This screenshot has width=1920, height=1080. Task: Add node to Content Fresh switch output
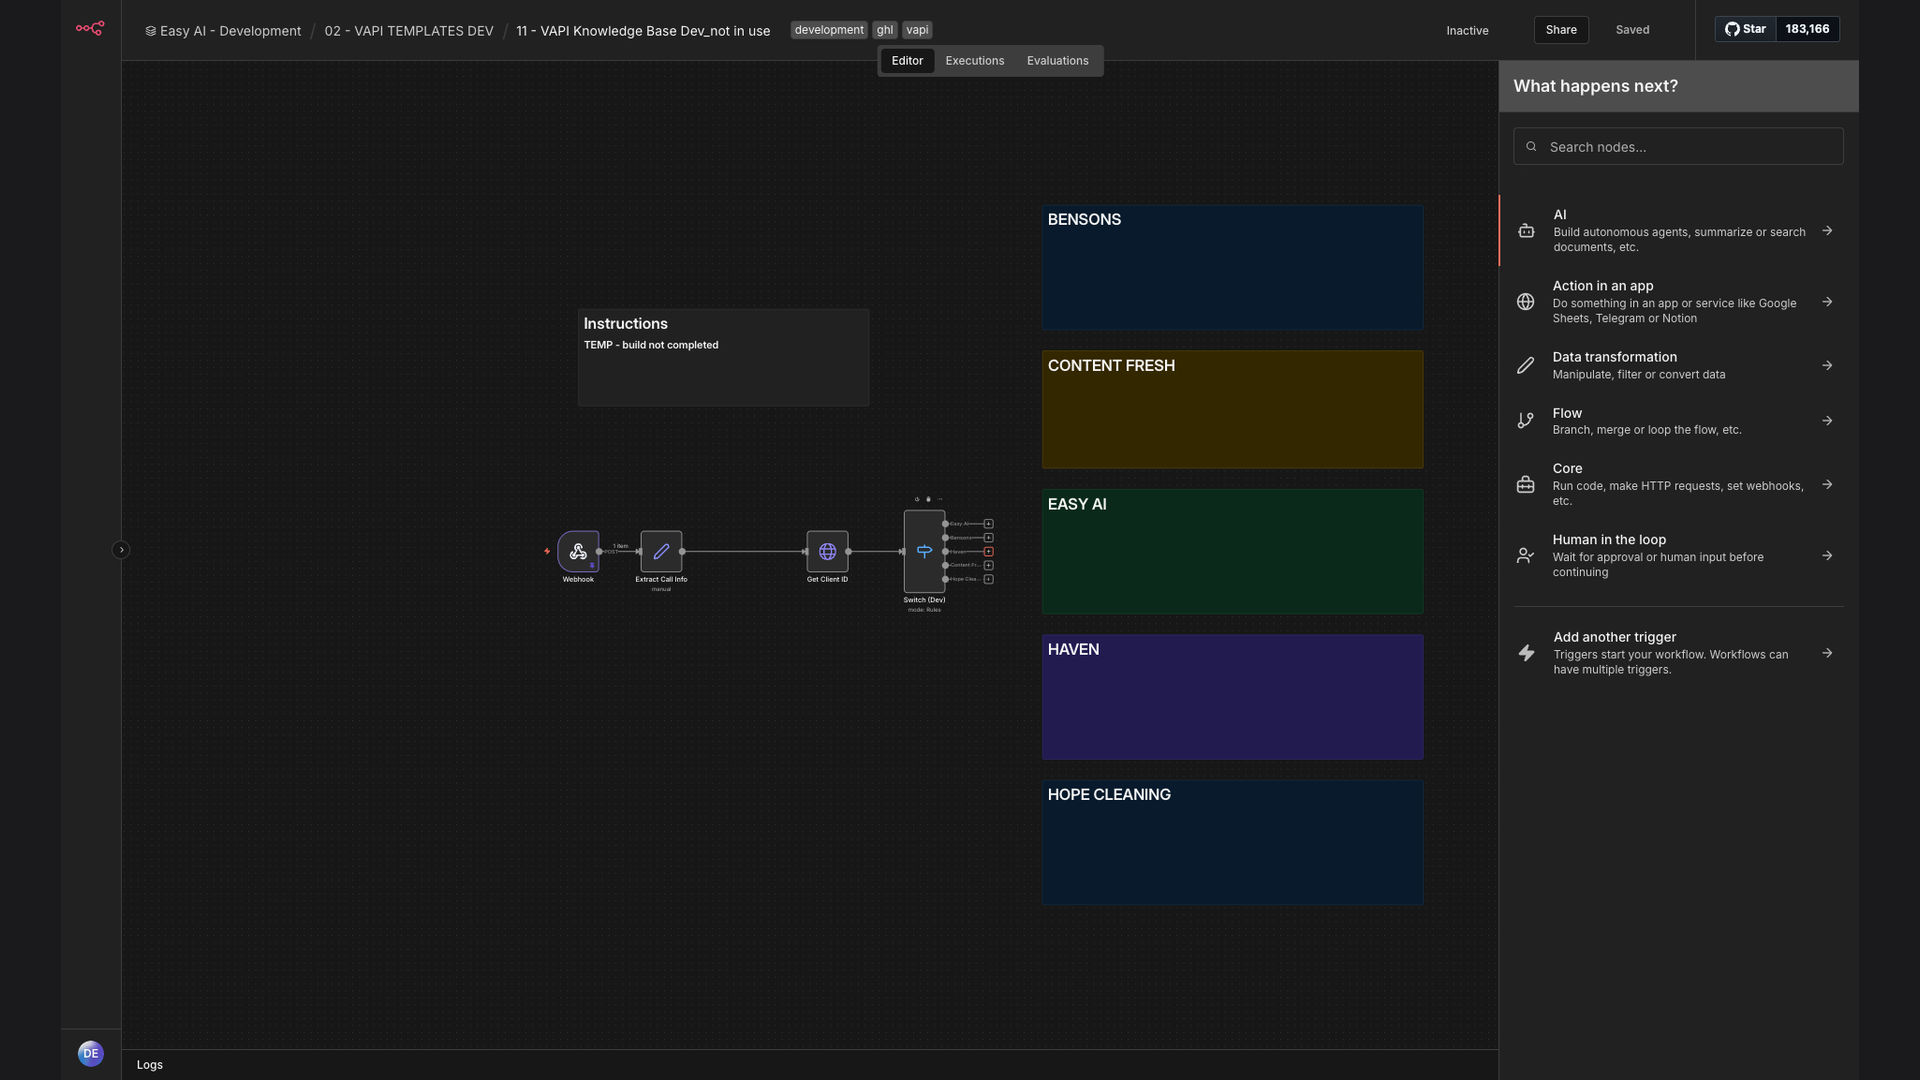pyautogui.click(x=988, y=565)
